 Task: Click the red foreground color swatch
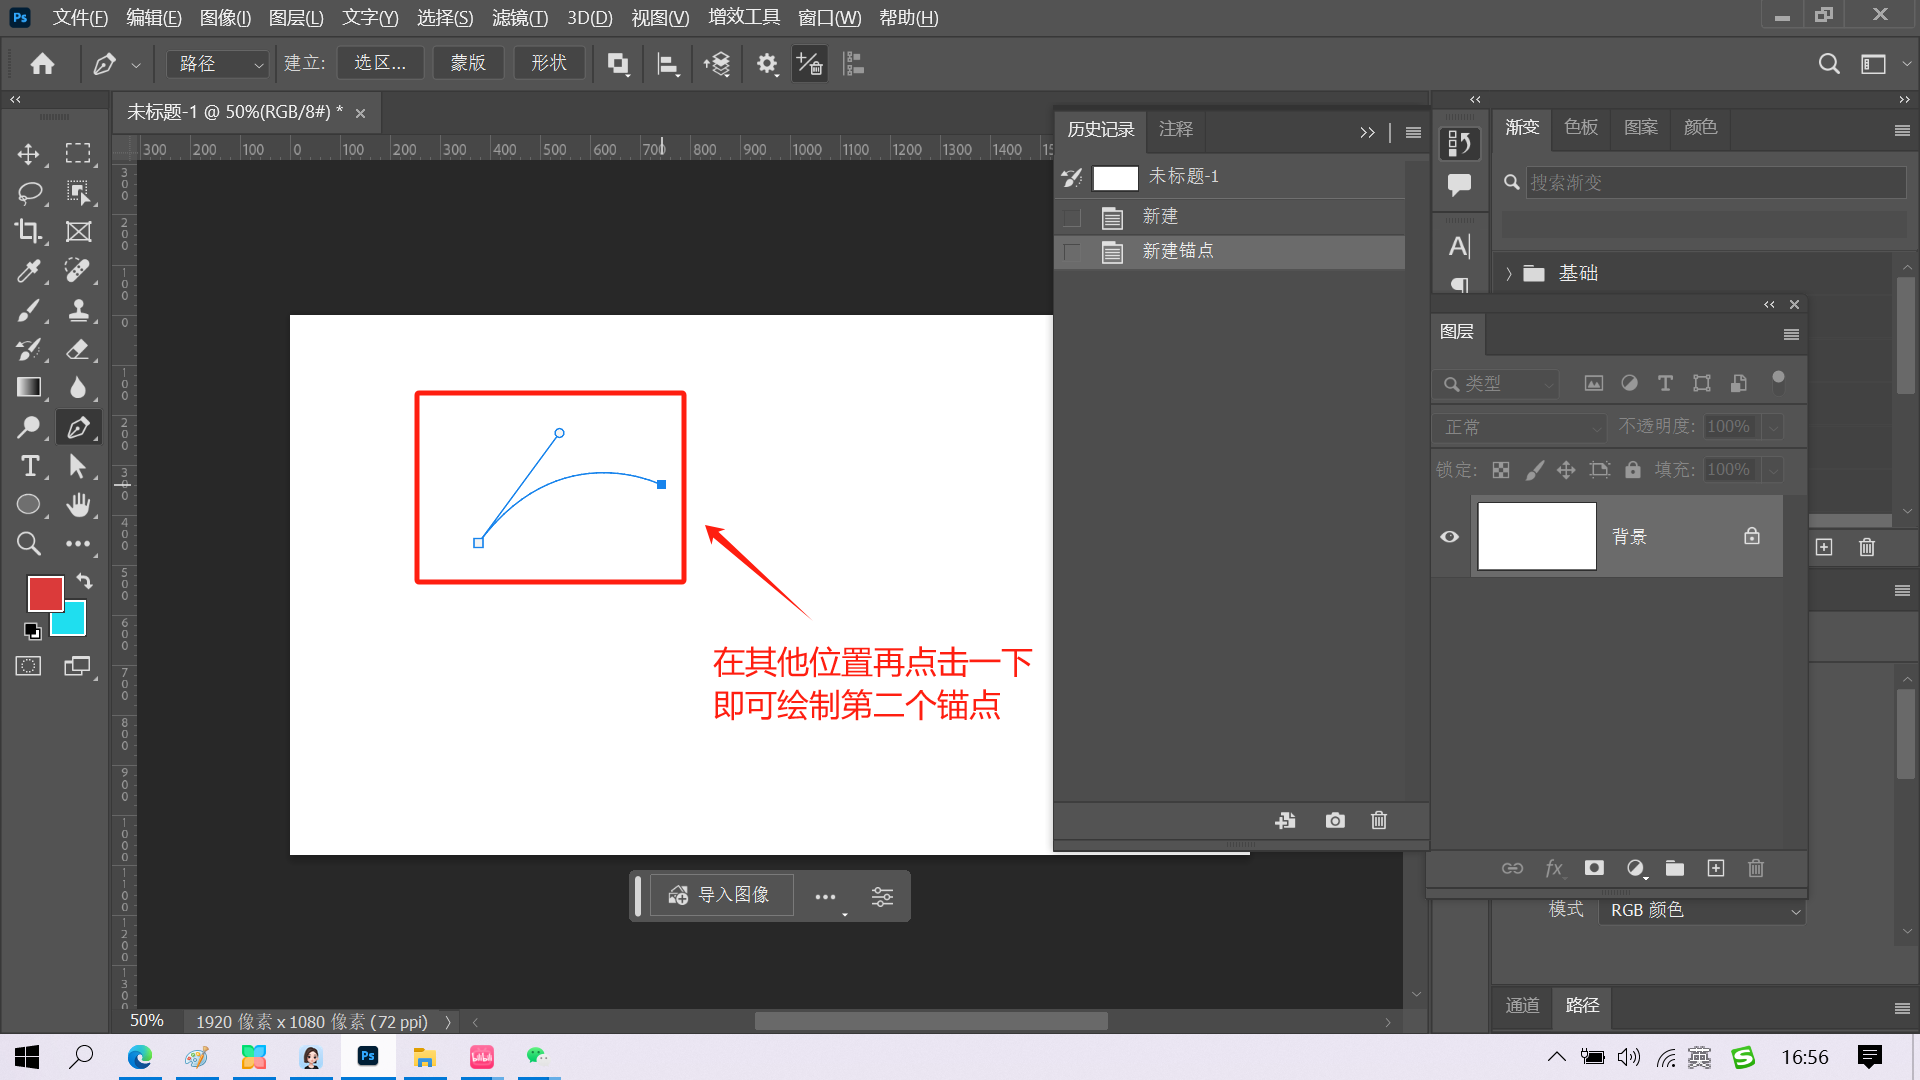(43, 593)
